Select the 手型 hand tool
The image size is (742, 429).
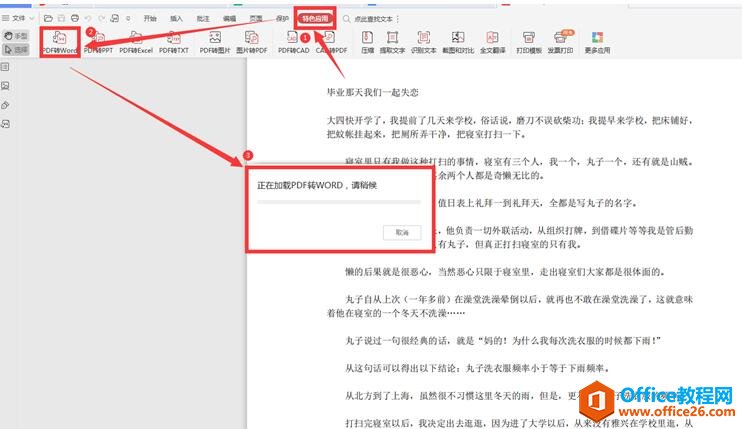pos(16,35)
